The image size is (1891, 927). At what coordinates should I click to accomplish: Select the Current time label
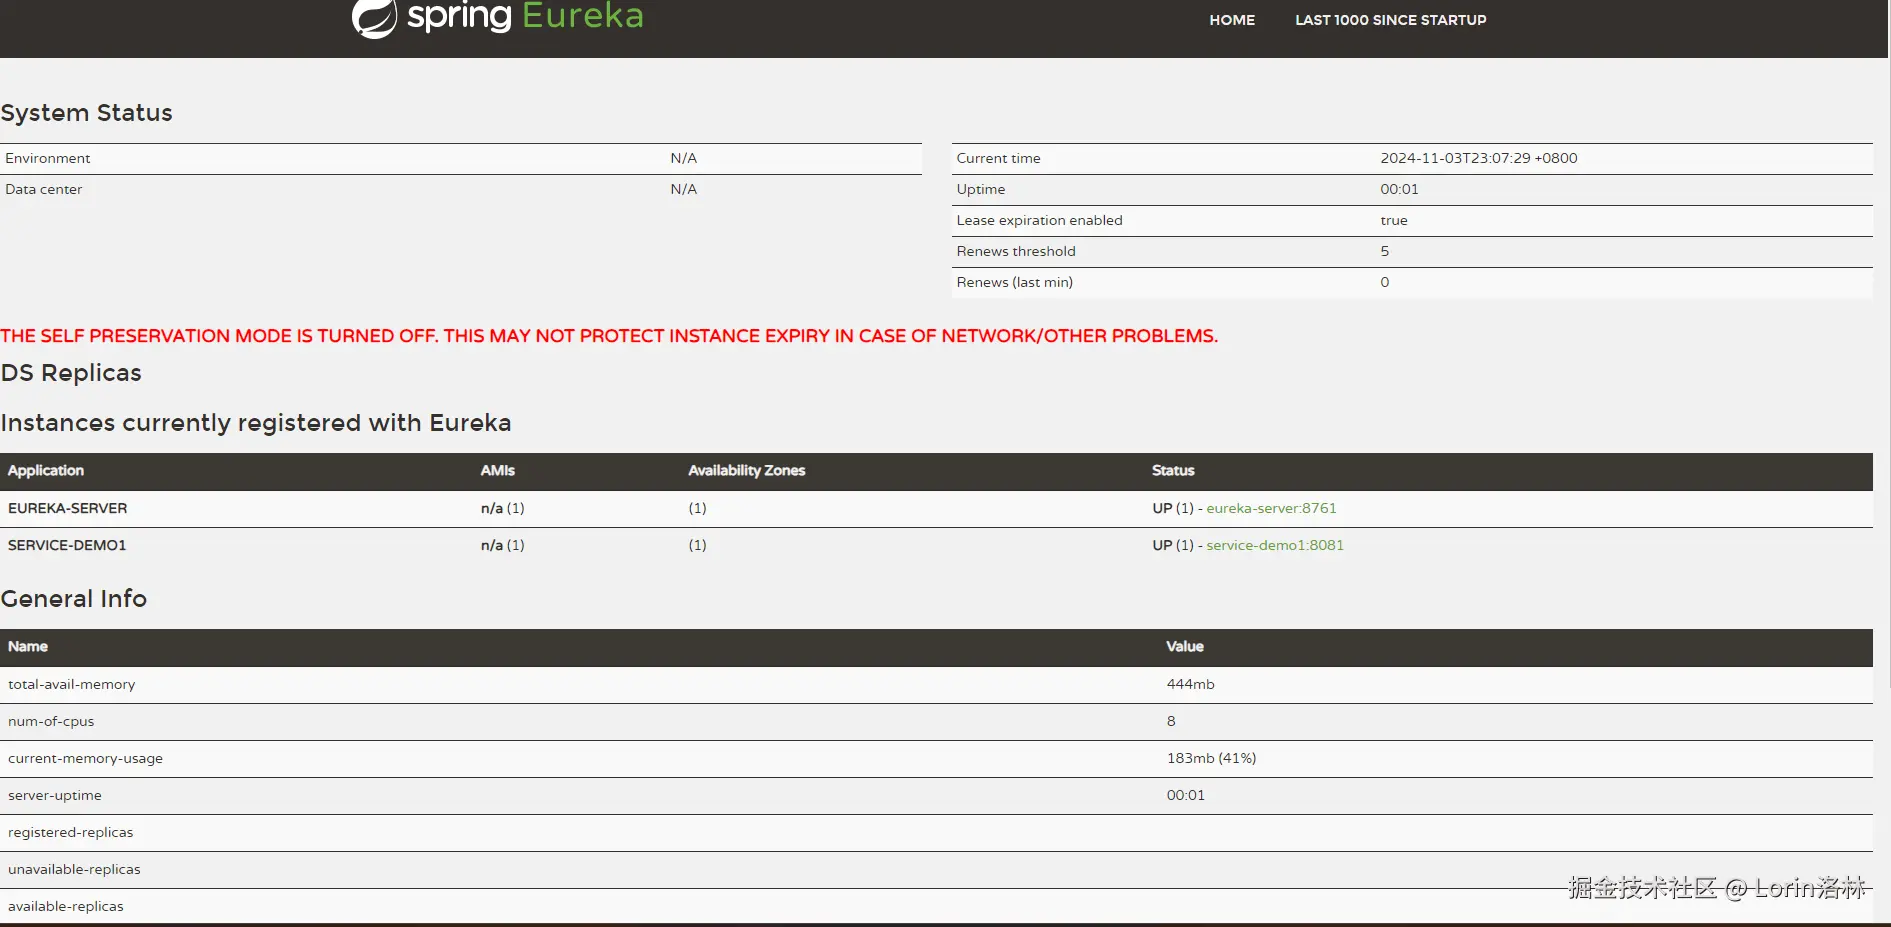pos(999,158)
